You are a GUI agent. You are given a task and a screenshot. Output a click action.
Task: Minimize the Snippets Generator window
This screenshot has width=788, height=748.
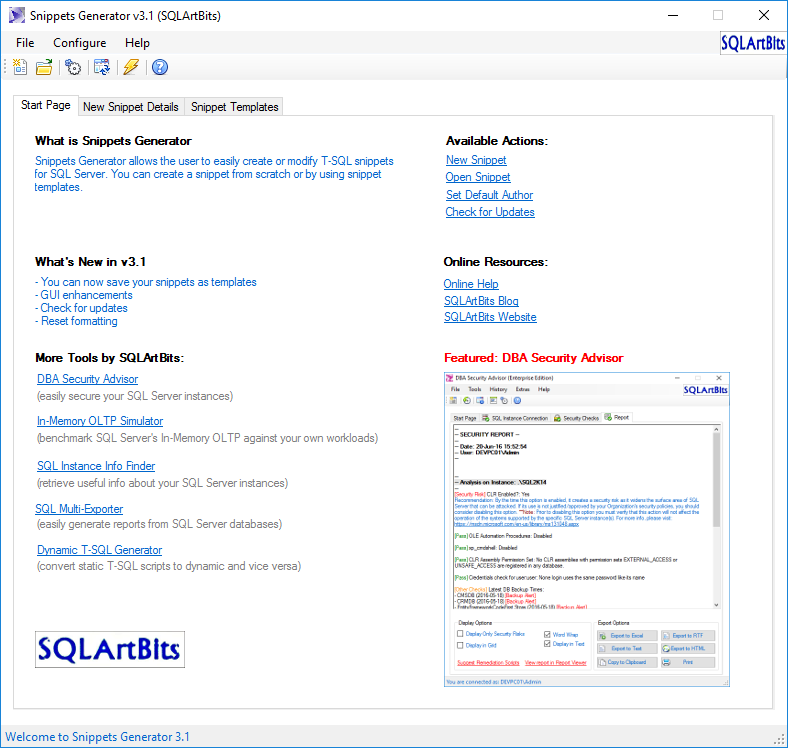[673, 16]
